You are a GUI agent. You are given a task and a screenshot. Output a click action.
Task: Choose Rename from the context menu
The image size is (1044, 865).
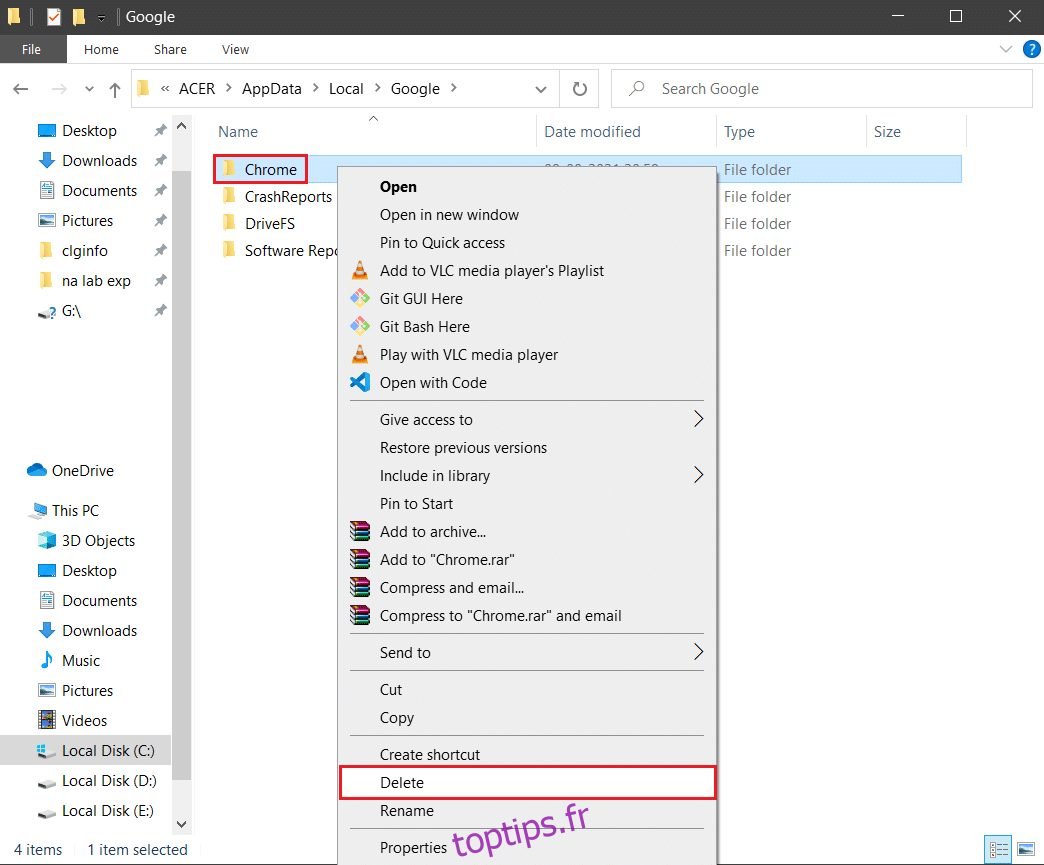(x=526, y=811)
